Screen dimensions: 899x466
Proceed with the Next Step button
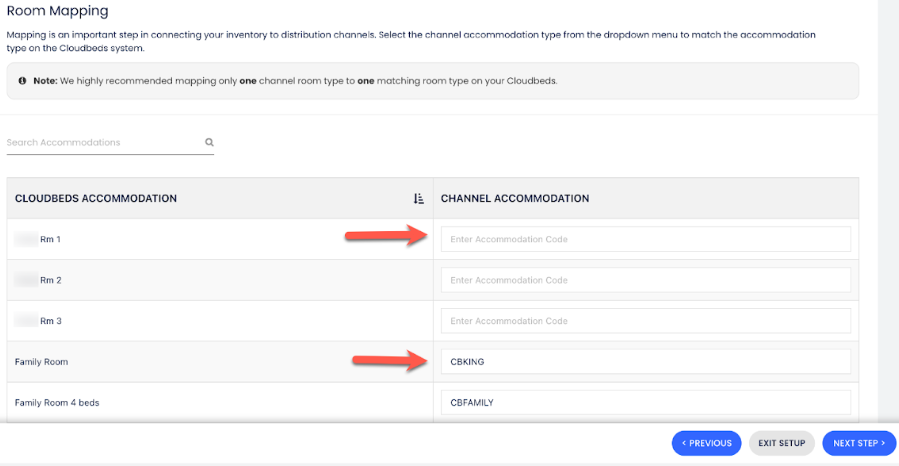tap(859, 443)
